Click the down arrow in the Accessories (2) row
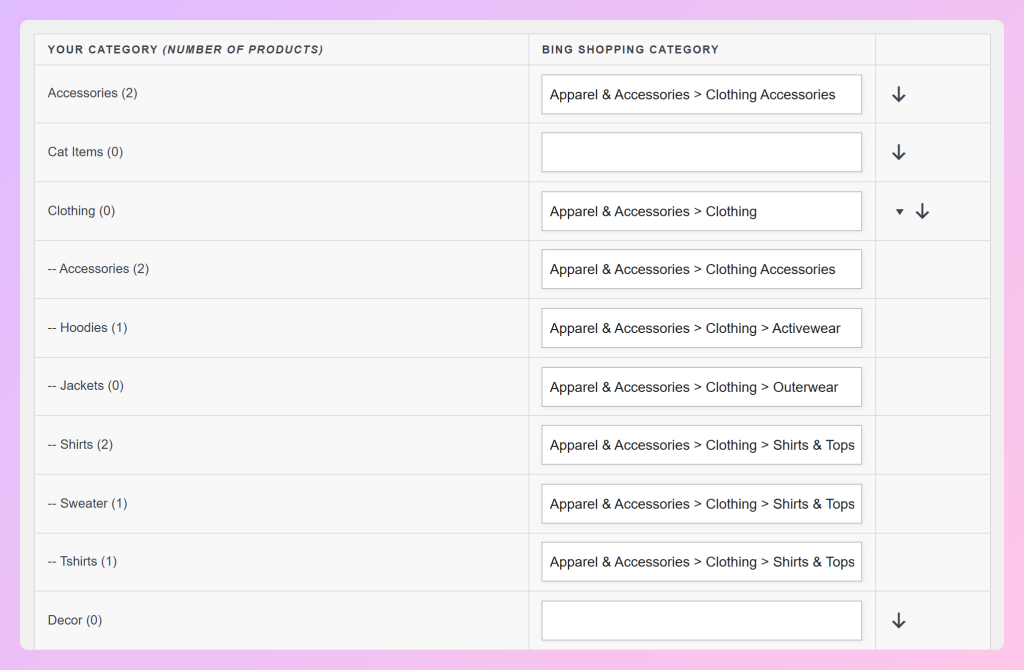Screen dimensions: 1024x670 point(899,94)
